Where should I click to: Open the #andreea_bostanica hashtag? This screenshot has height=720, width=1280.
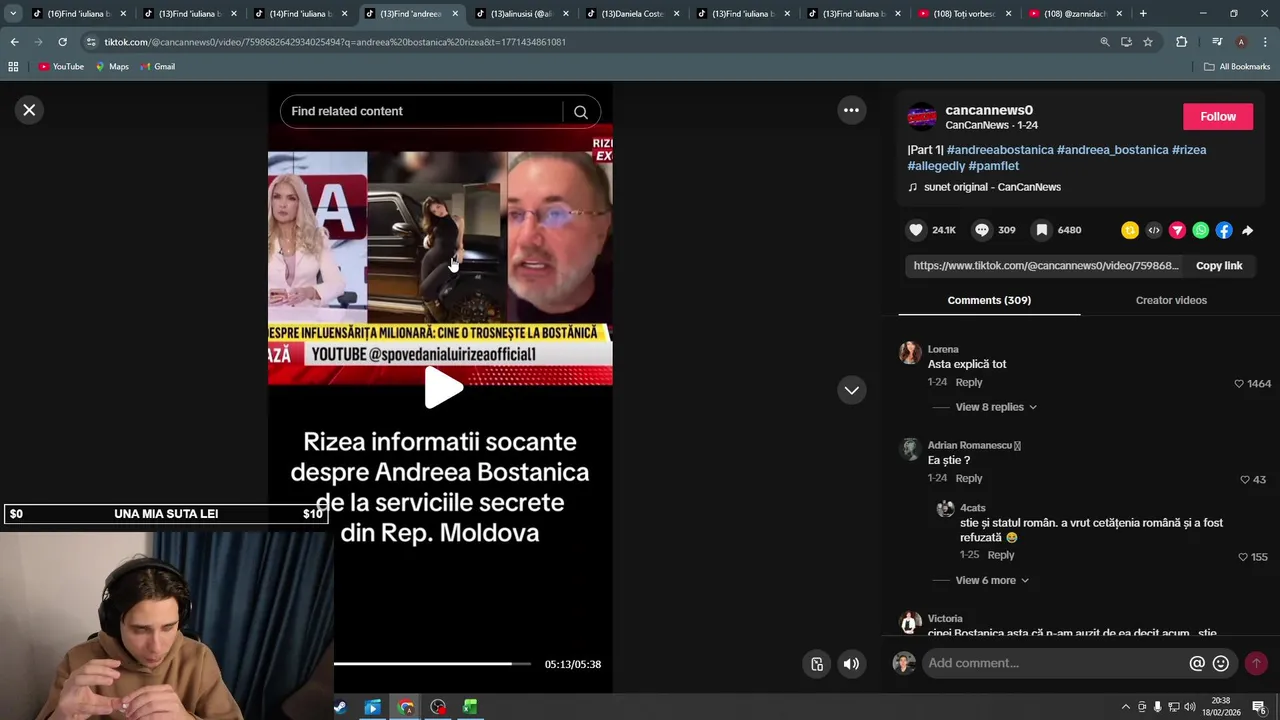tap(1112, 150)
